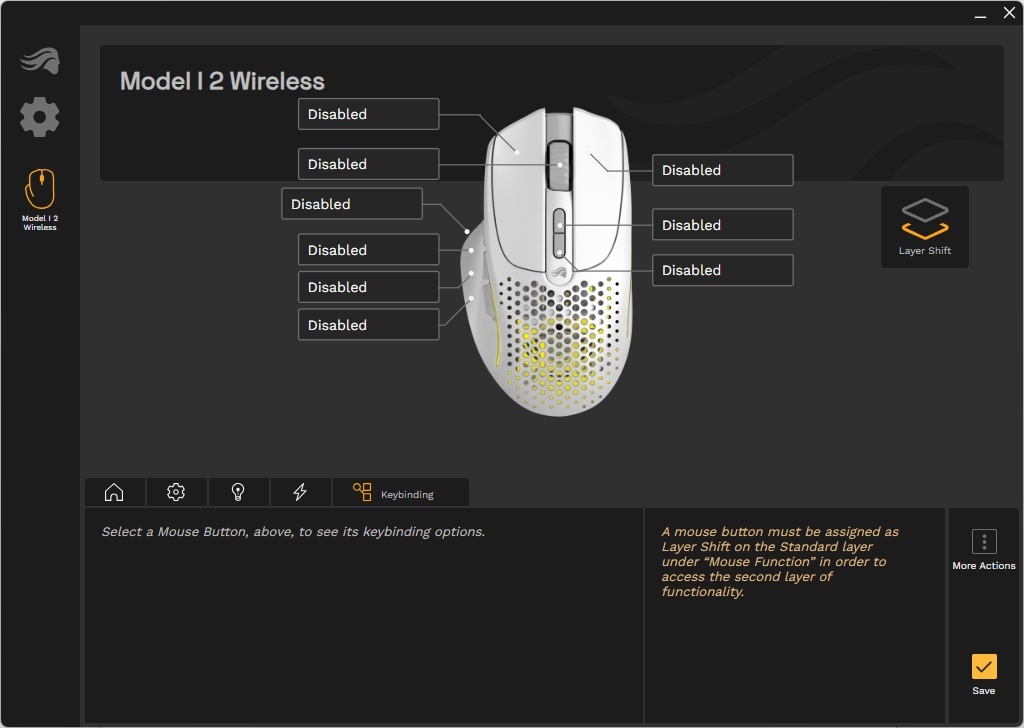1024x728 pixels.
Task: Choose the upper DPI button's Disabled label
Action: [722, 225]
